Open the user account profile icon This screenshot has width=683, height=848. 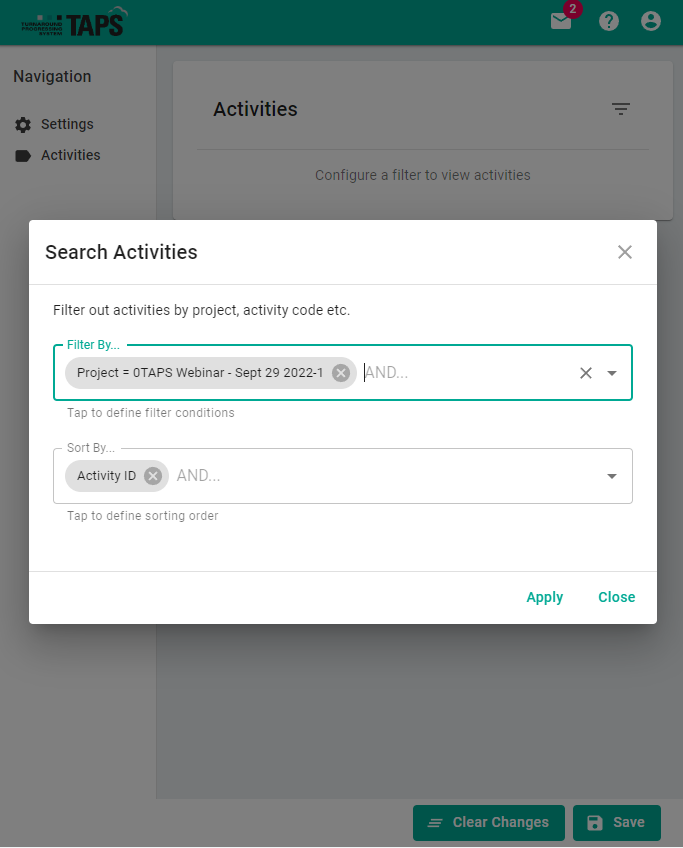(x=651, y=21)
